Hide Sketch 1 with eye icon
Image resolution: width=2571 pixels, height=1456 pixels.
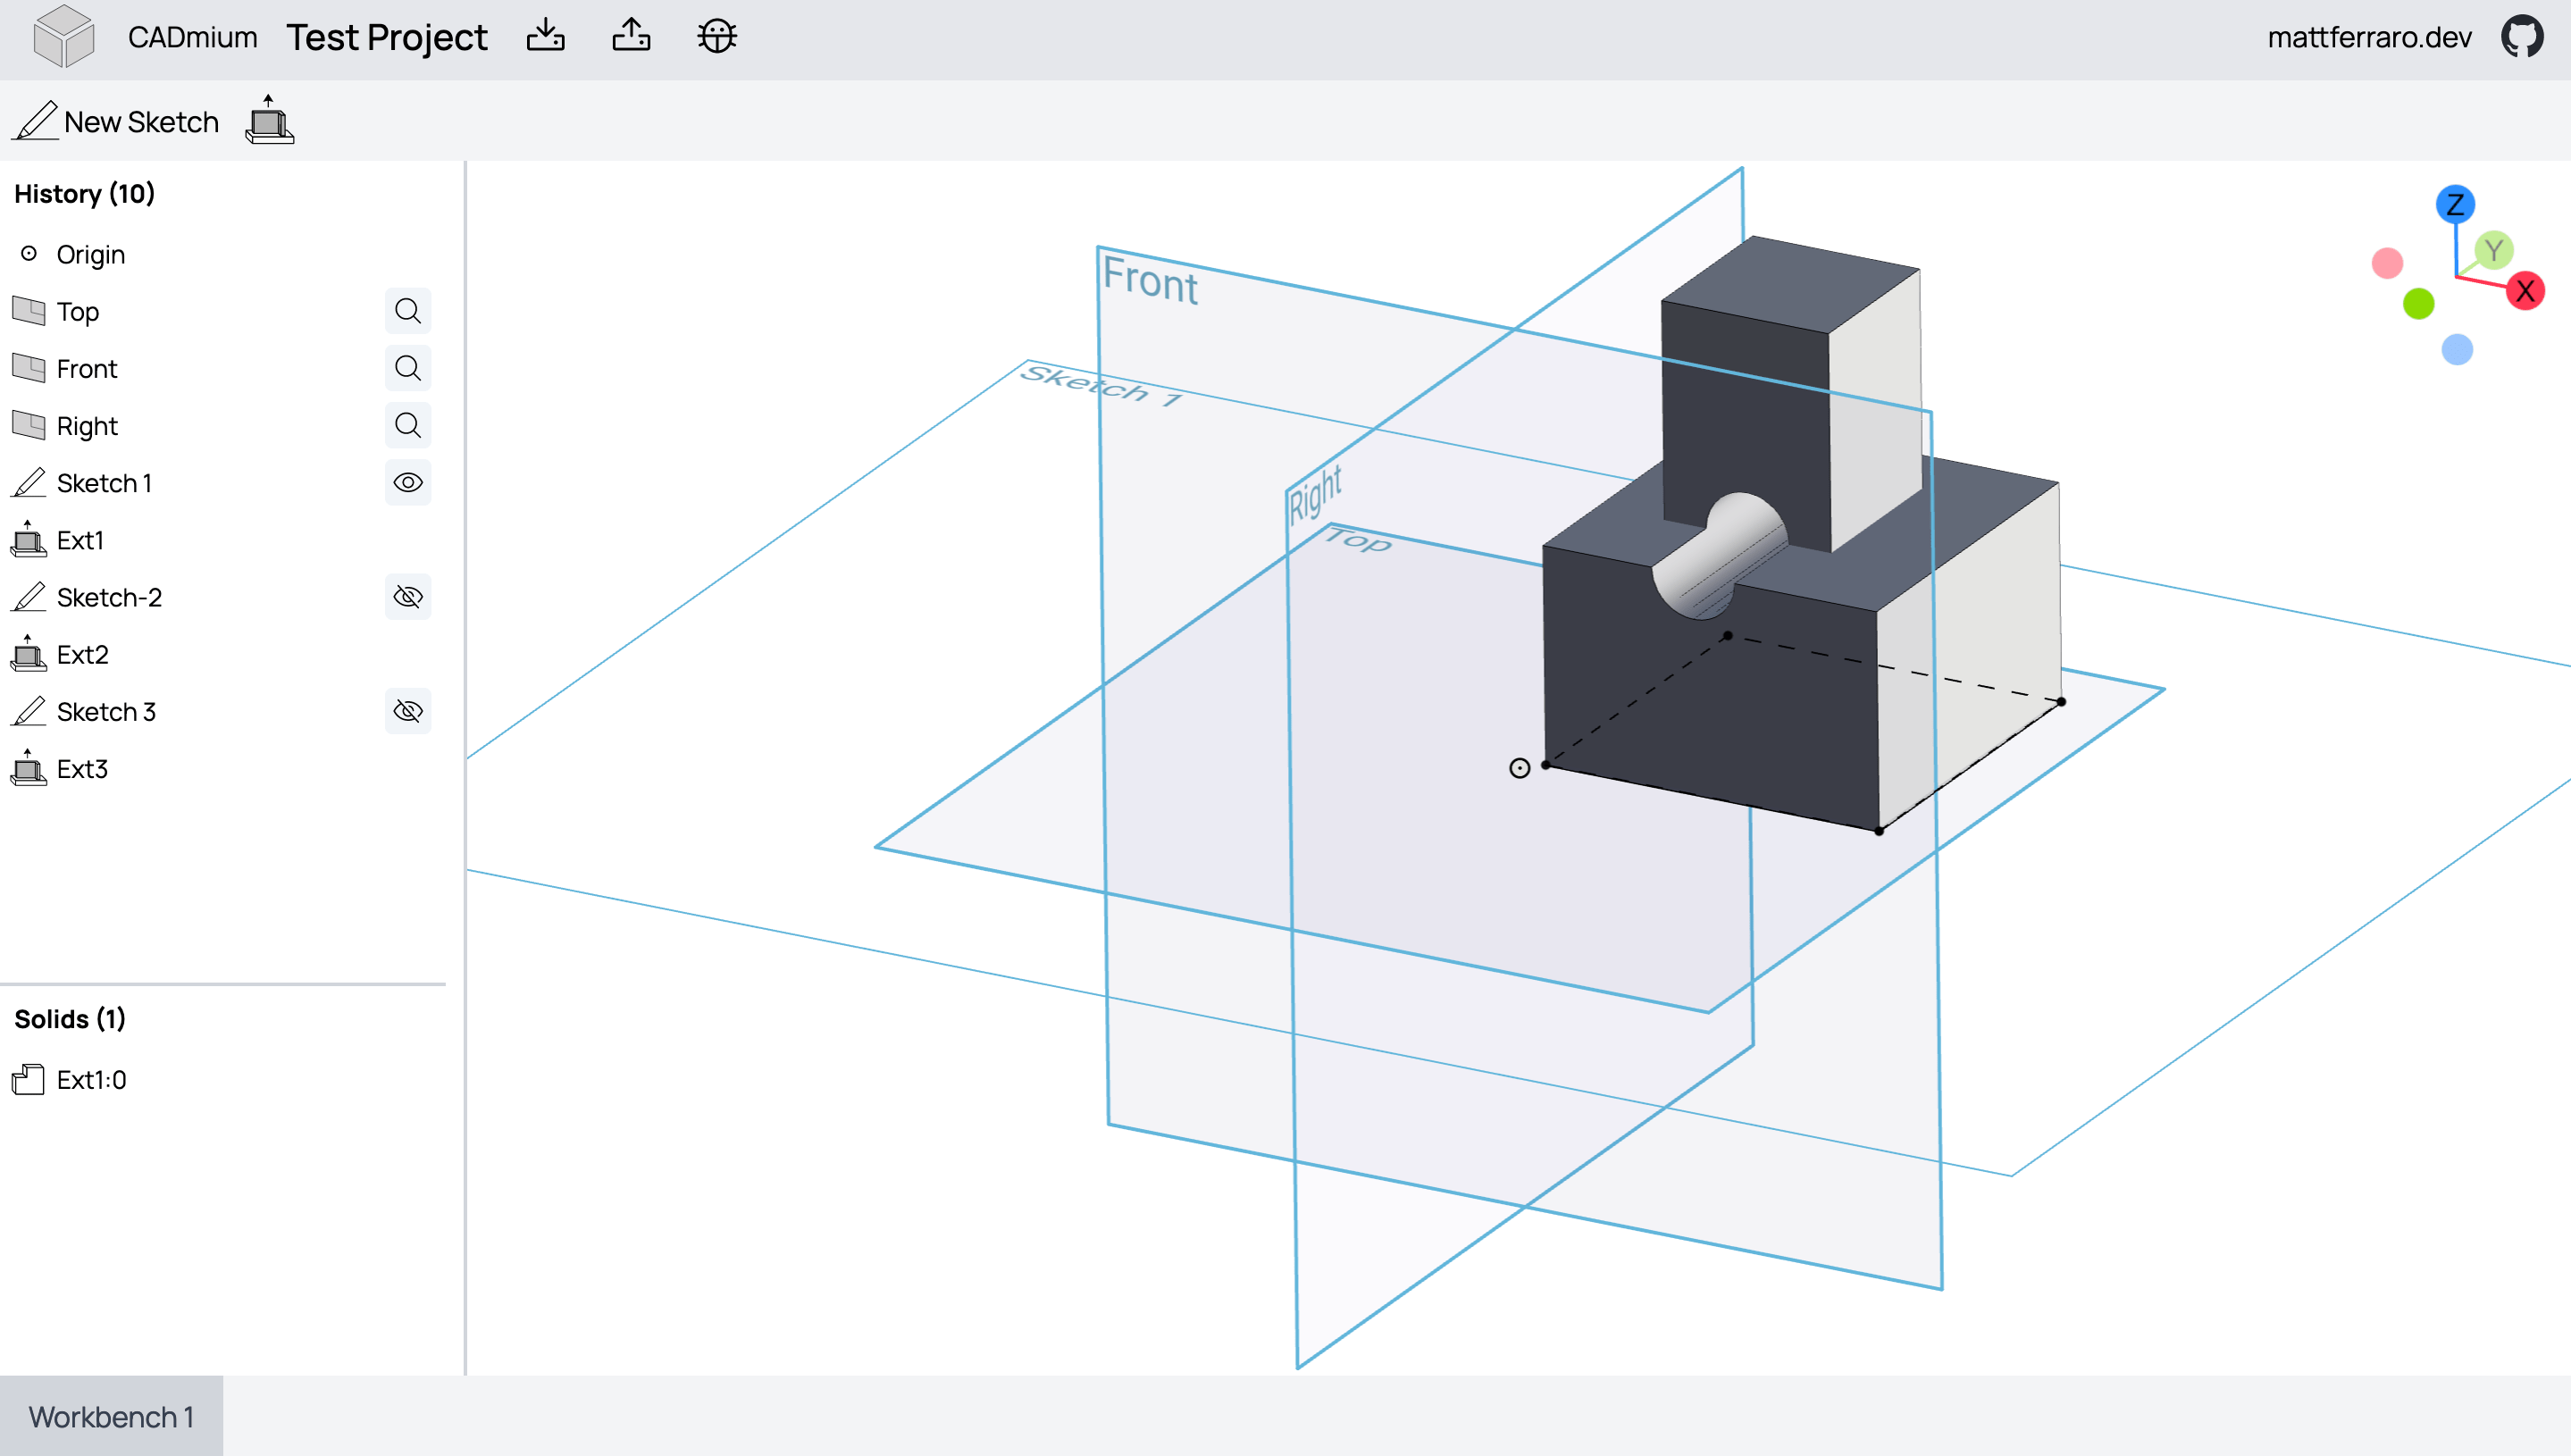pyautogui.click(x=407, y=483)
